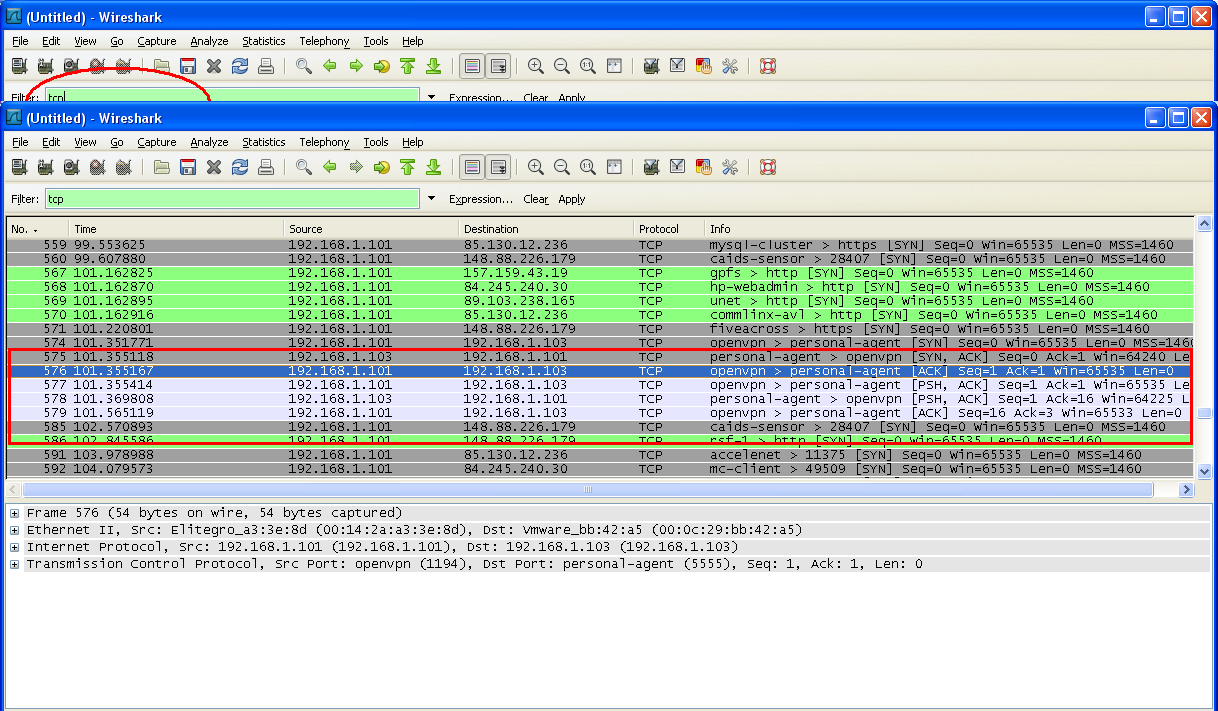1218x711 pixels.
Task: Open the File menu in back window
Action: click(20, 41)
